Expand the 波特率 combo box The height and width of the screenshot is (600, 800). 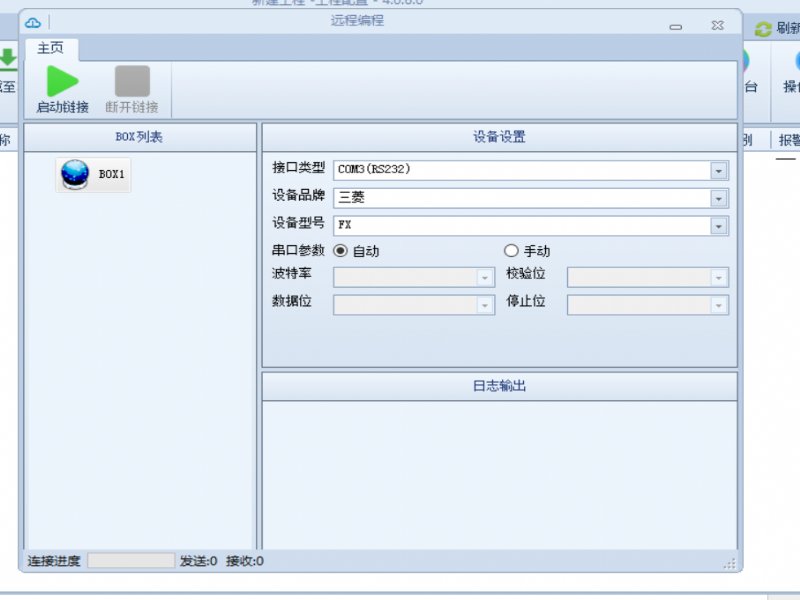[485, 278]
